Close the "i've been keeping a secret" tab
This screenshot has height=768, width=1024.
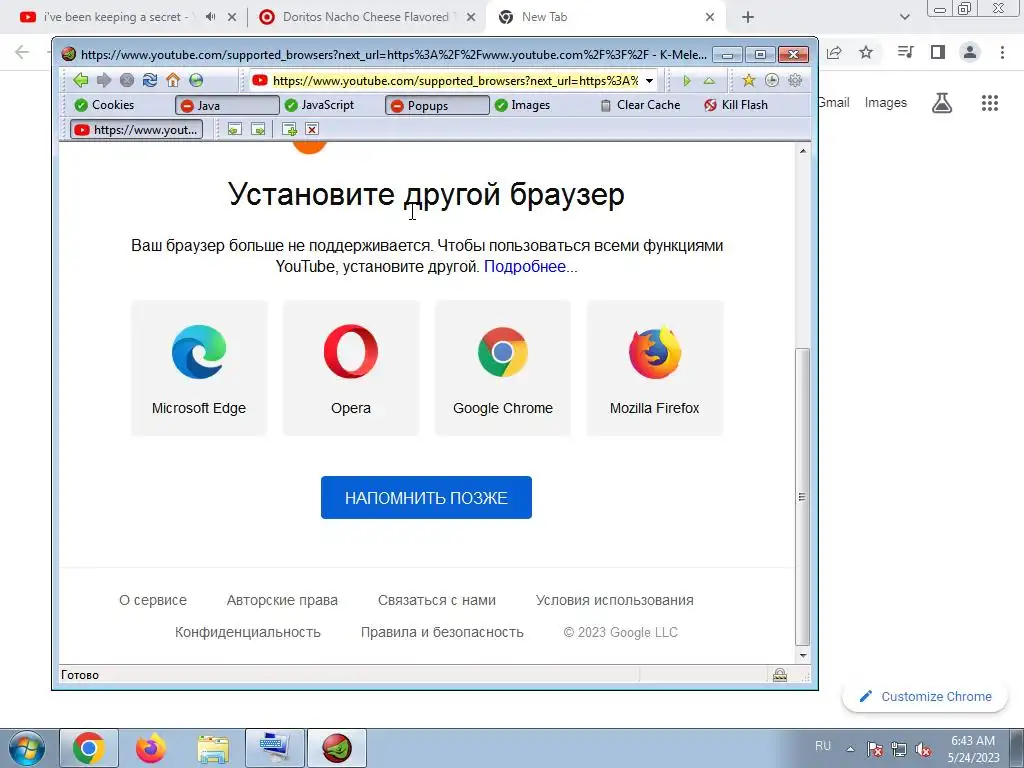[232, 17]
